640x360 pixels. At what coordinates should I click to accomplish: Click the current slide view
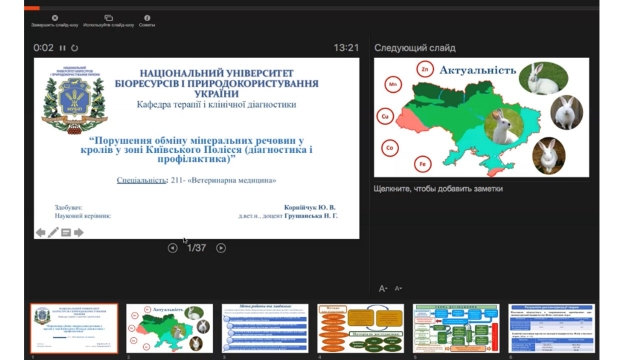197,149
